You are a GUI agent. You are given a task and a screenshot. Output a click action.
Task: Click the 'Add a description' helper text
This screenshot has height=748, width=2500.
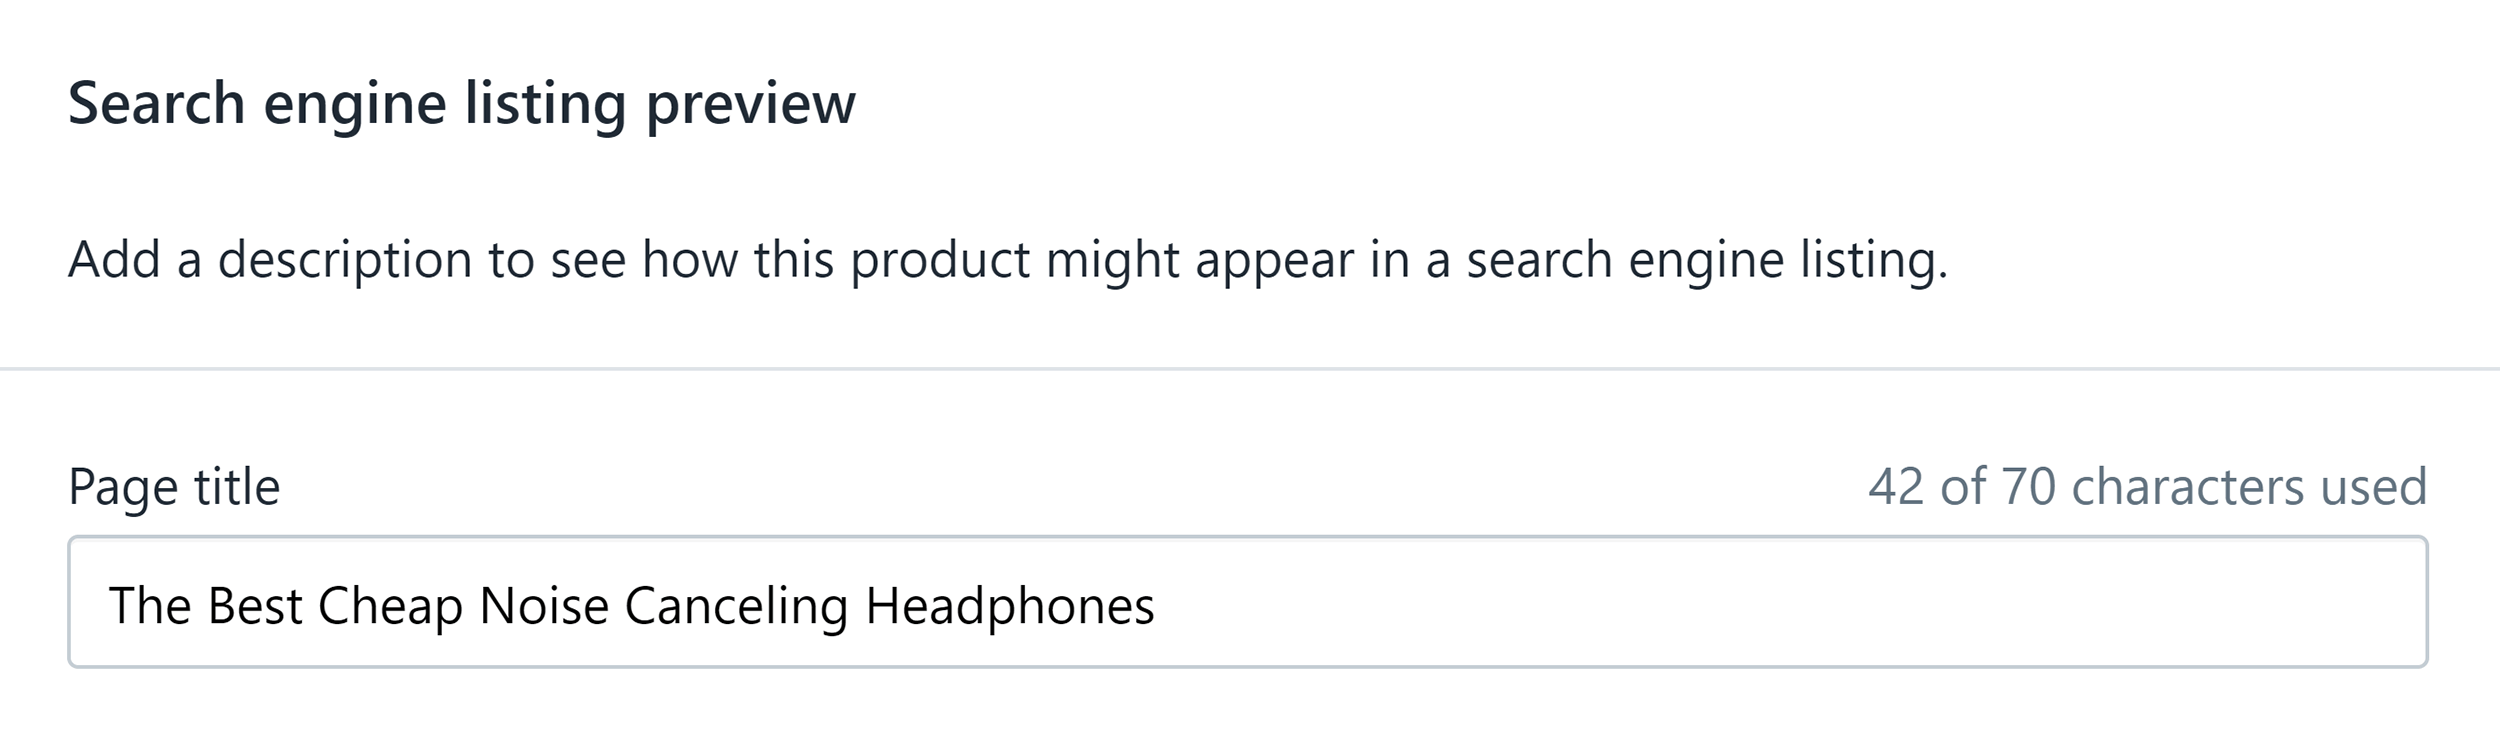(1008, 261)
